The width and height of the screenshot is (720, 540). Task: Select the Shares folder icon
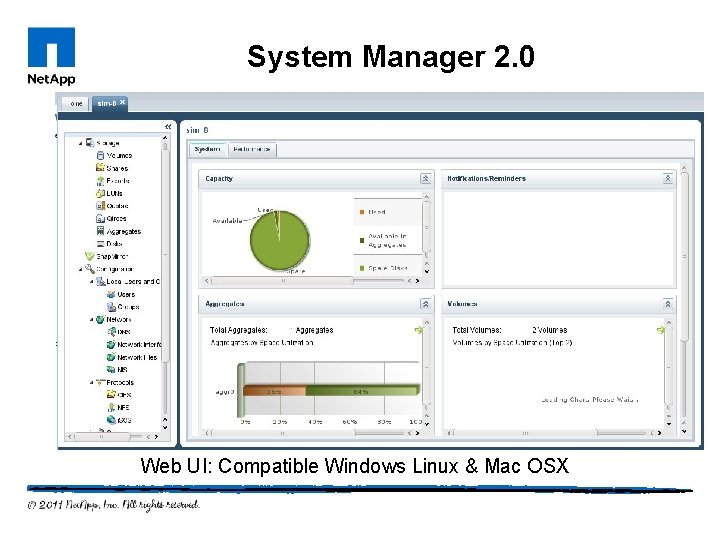101,168
